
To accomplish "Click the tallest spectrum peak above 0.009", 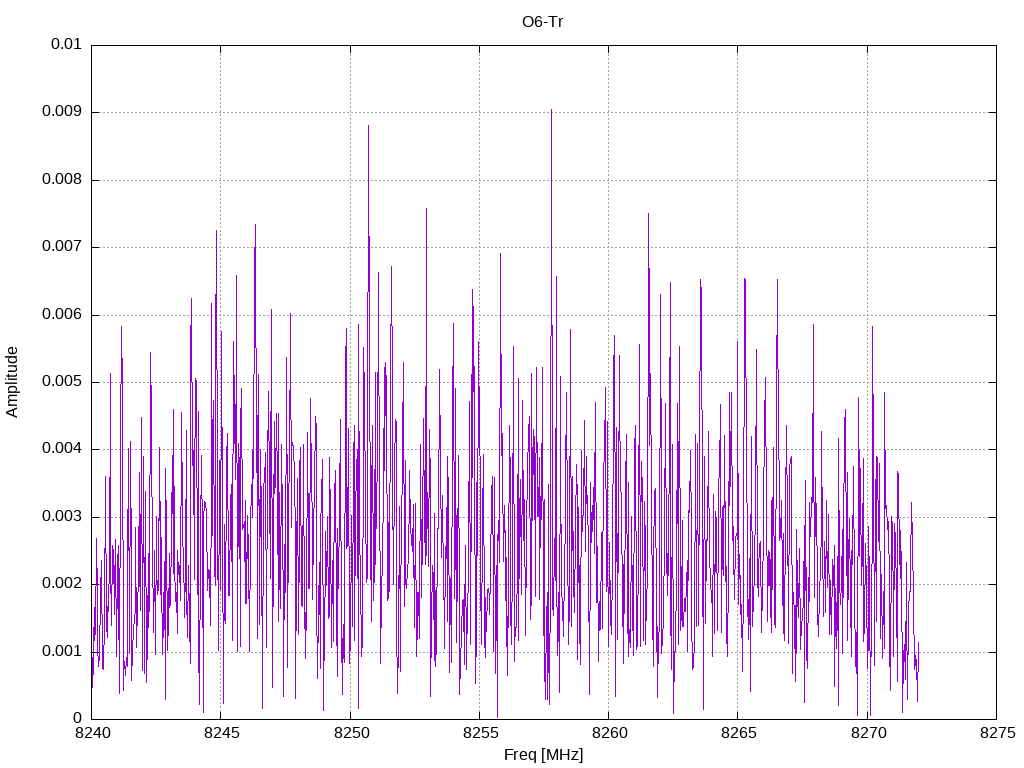I will [551, 110].
